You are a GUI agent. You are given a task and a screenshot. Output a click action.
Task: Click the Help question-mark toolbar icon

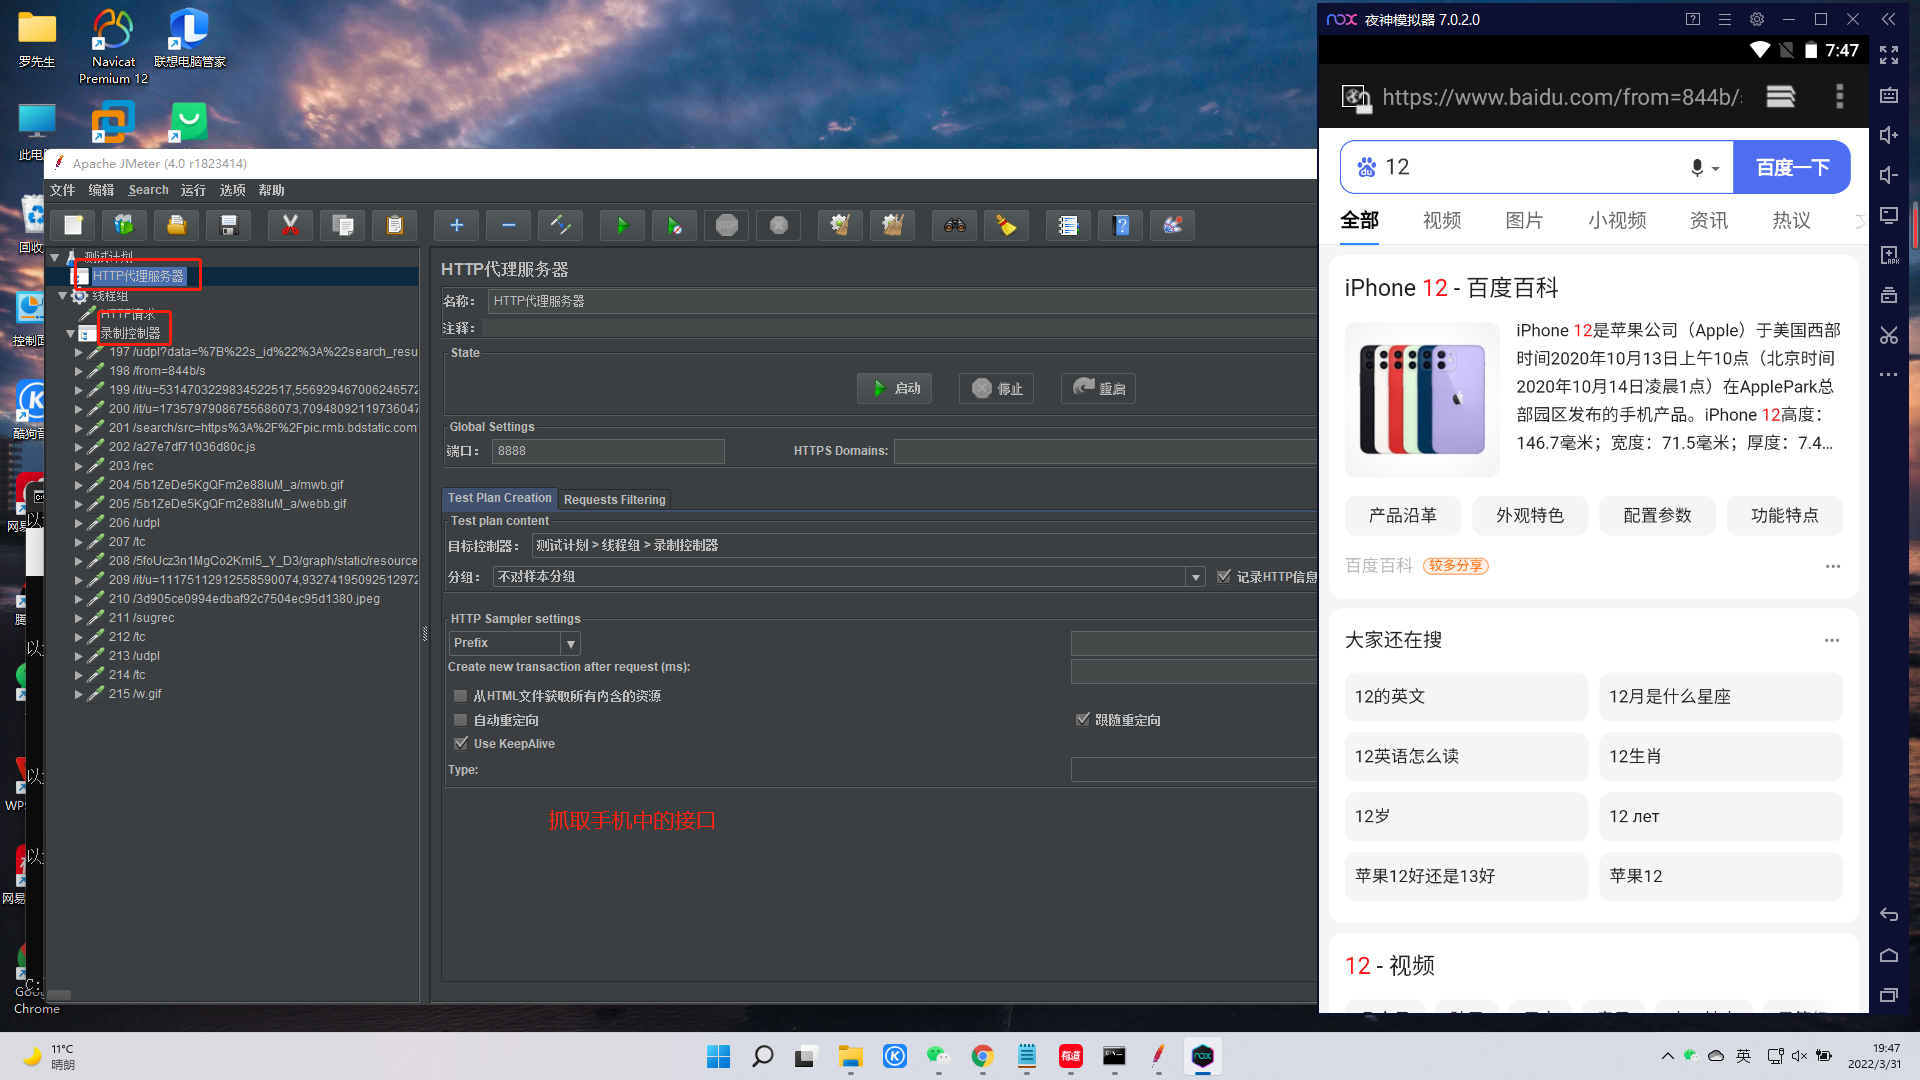click(1121, 226)
